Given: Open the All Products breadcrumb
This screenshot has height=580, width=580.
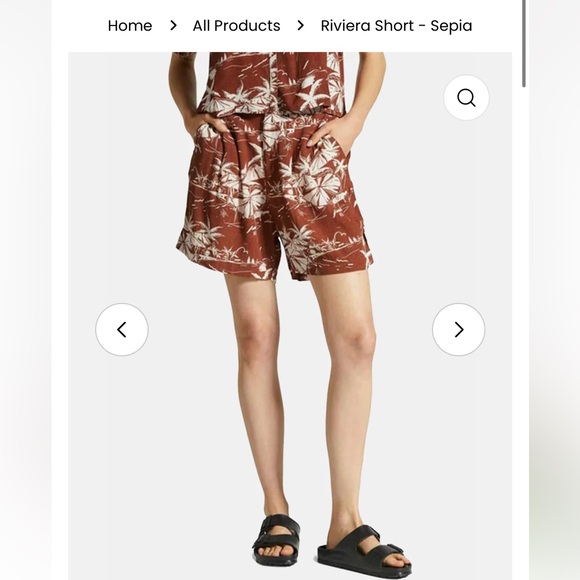Looking at the screenshot, I should pyautogui.click(x=236, y=26).
